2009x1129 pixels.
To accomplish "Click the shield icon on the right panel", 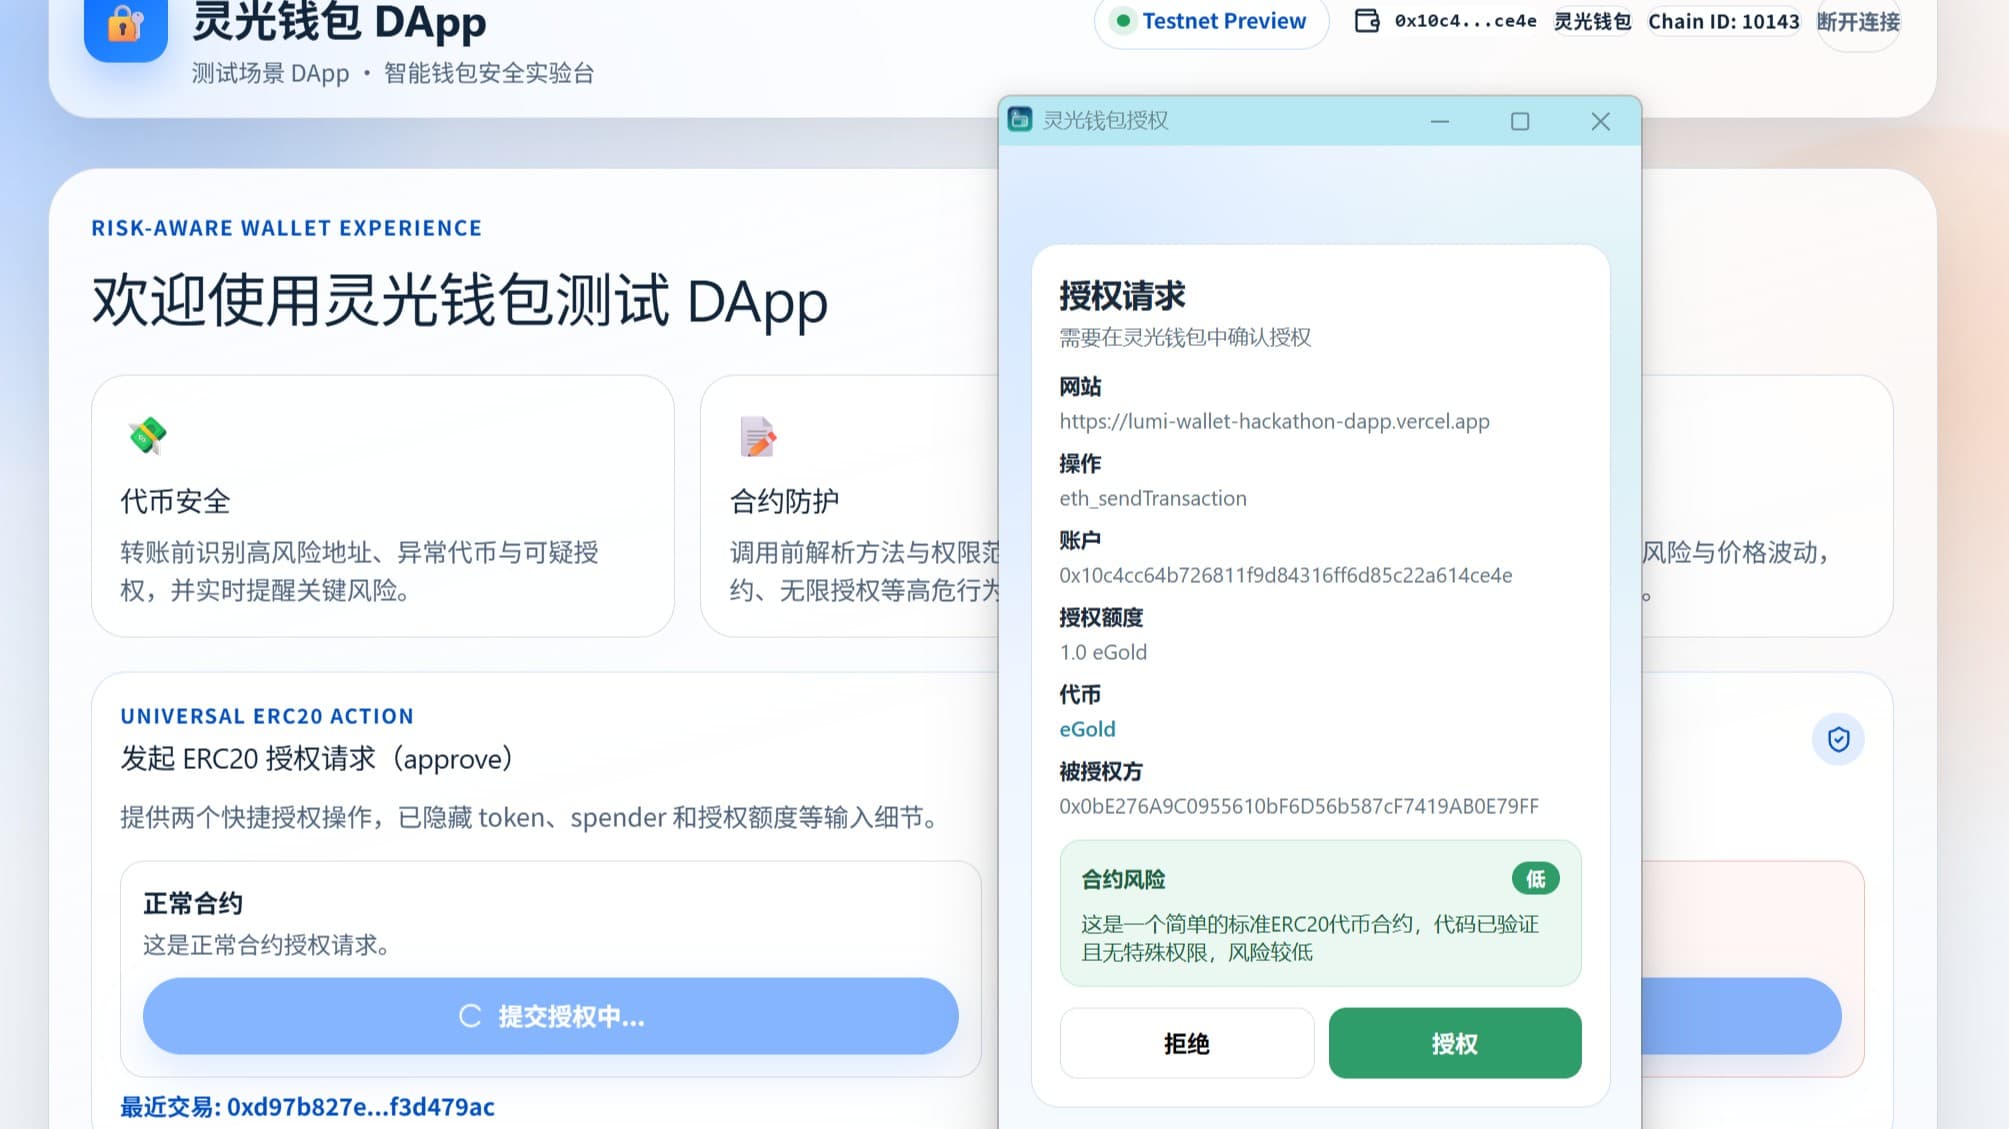I will tap(1837, 738).
